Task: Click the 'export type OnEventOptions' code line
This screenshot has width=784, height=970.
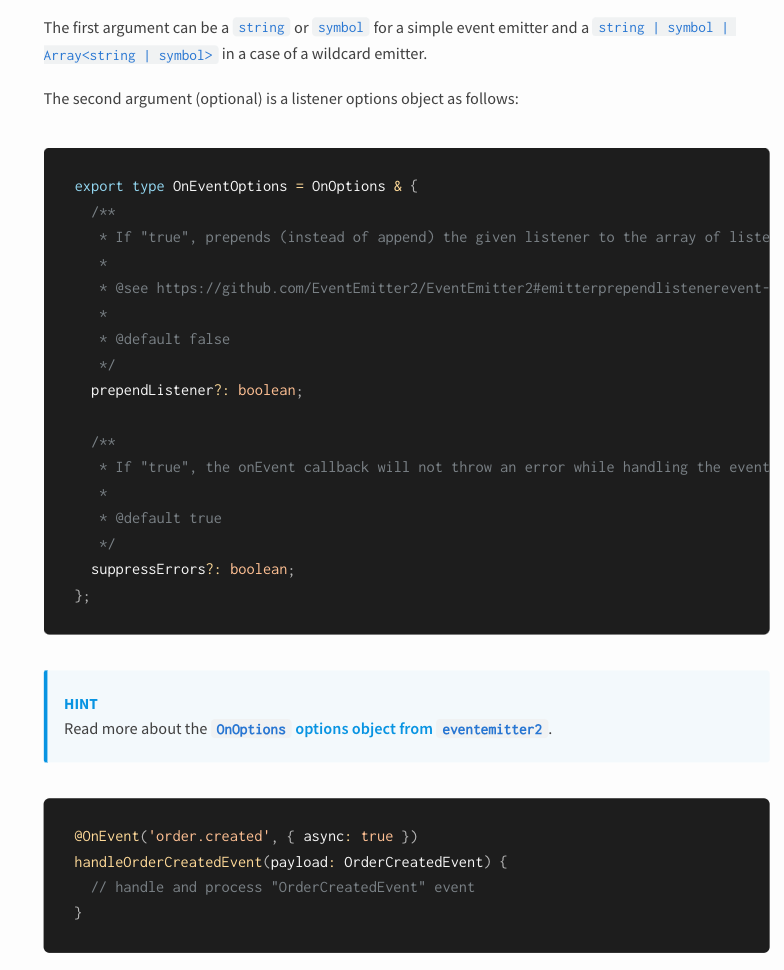Action: (246, 186)
